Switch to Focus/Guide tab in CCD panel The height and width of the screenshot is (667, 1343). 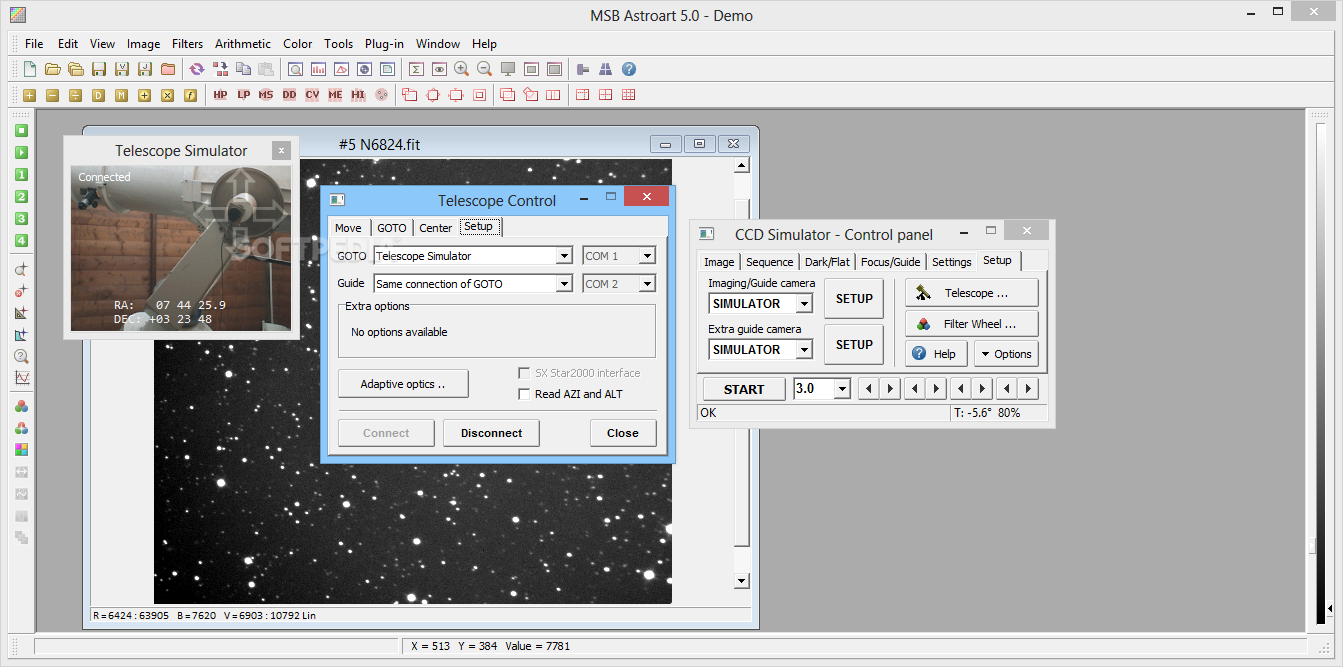[890, 262]
